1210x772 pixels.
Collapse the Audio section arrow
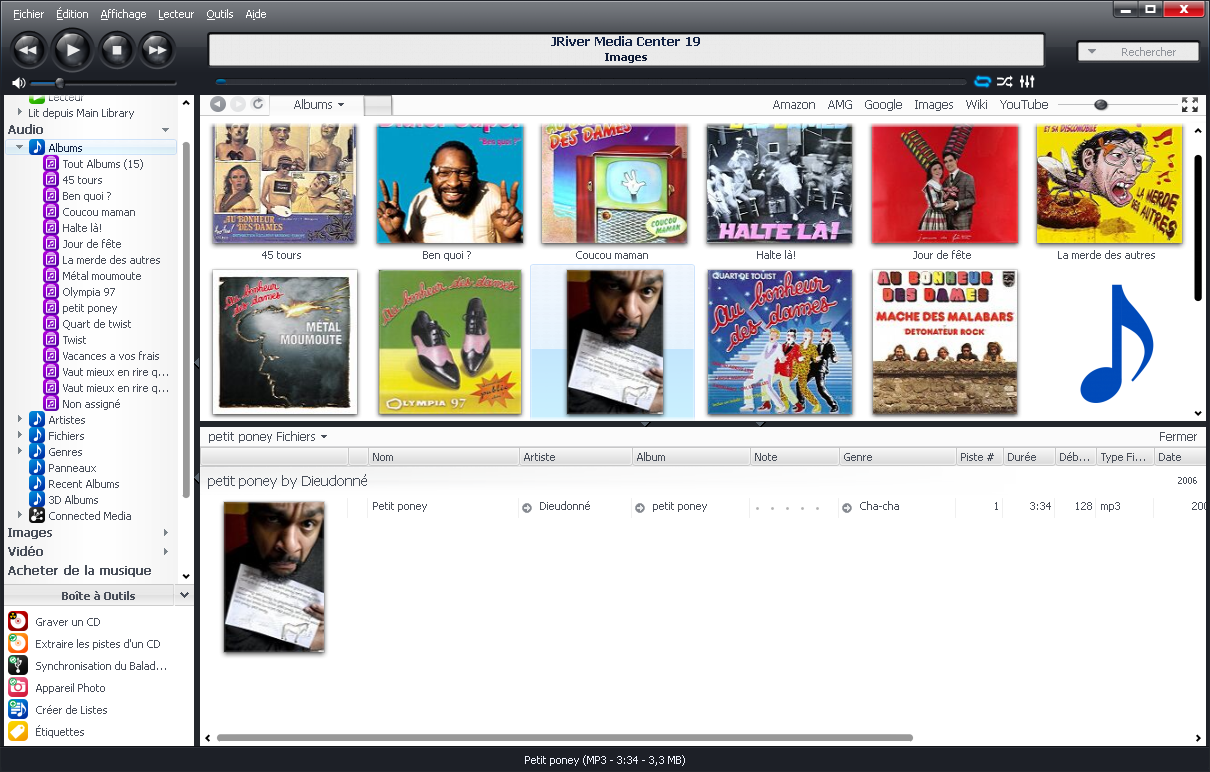click(166, 130)
